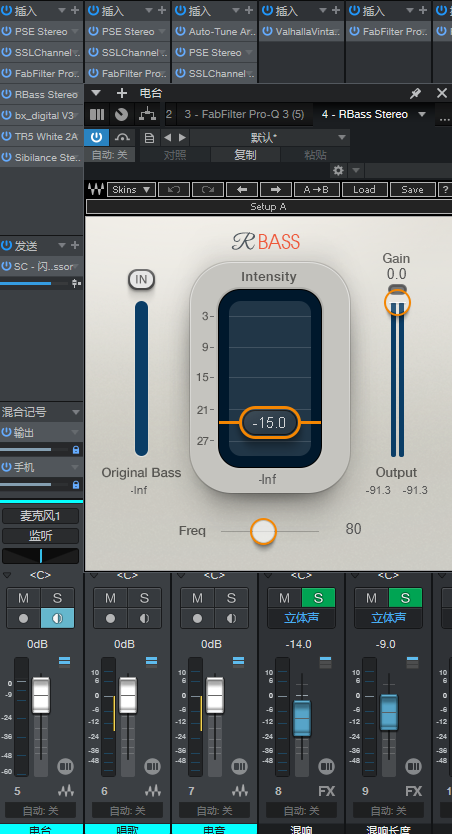Click Waves A→B copy button
The width and height of the screenshot is (452, 834).
point(316,189)
